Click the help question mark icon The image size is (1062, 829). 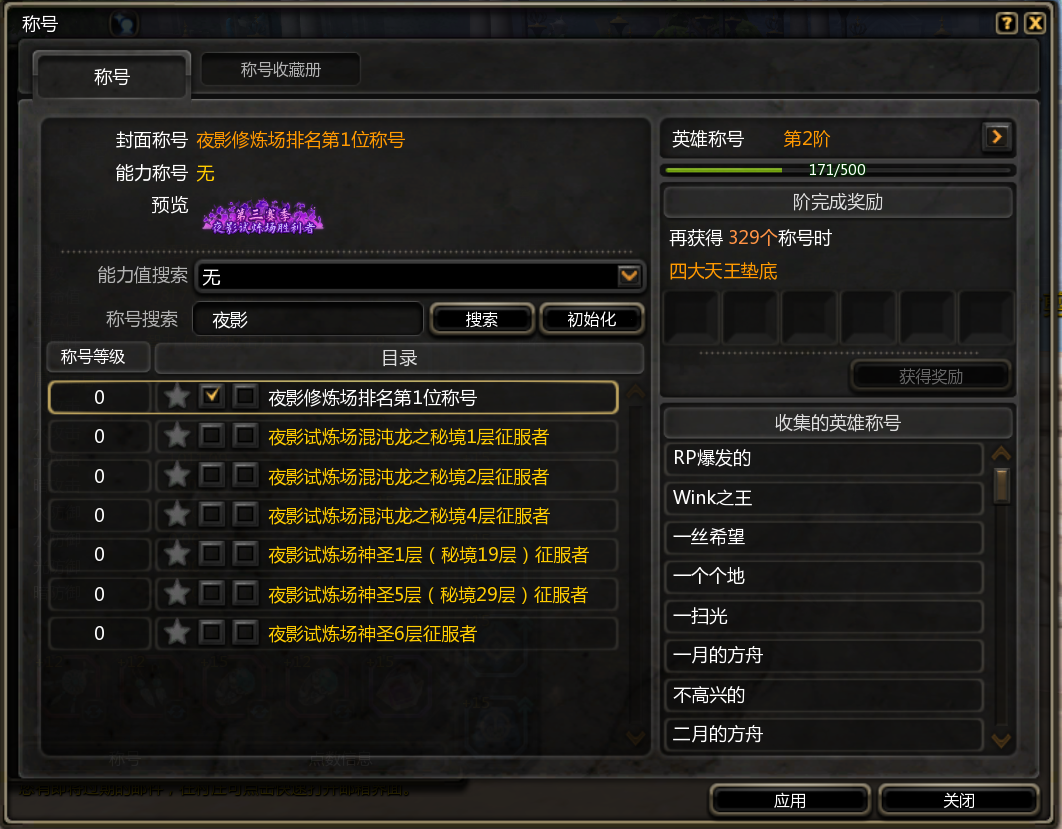1006,24
